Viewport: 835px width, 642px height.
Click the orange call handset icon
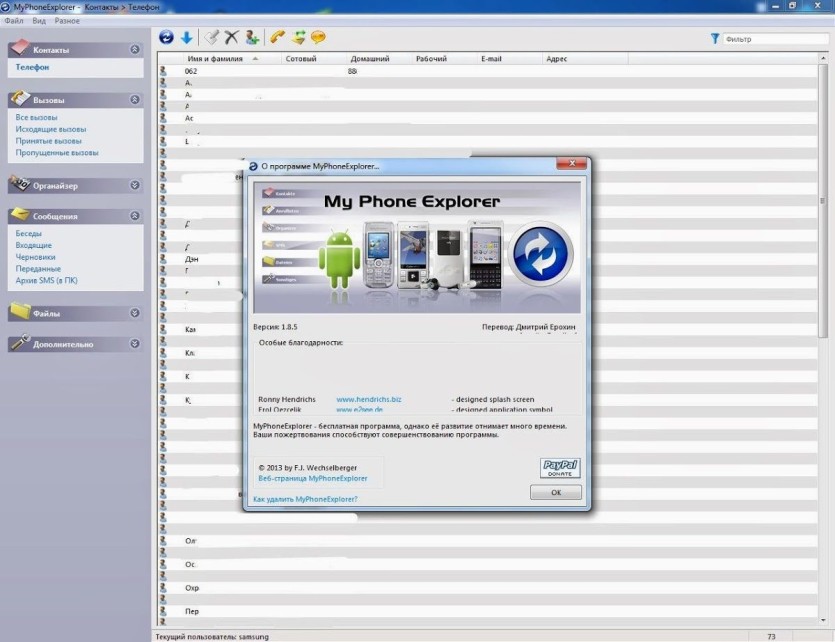click(x=277, y=37)
